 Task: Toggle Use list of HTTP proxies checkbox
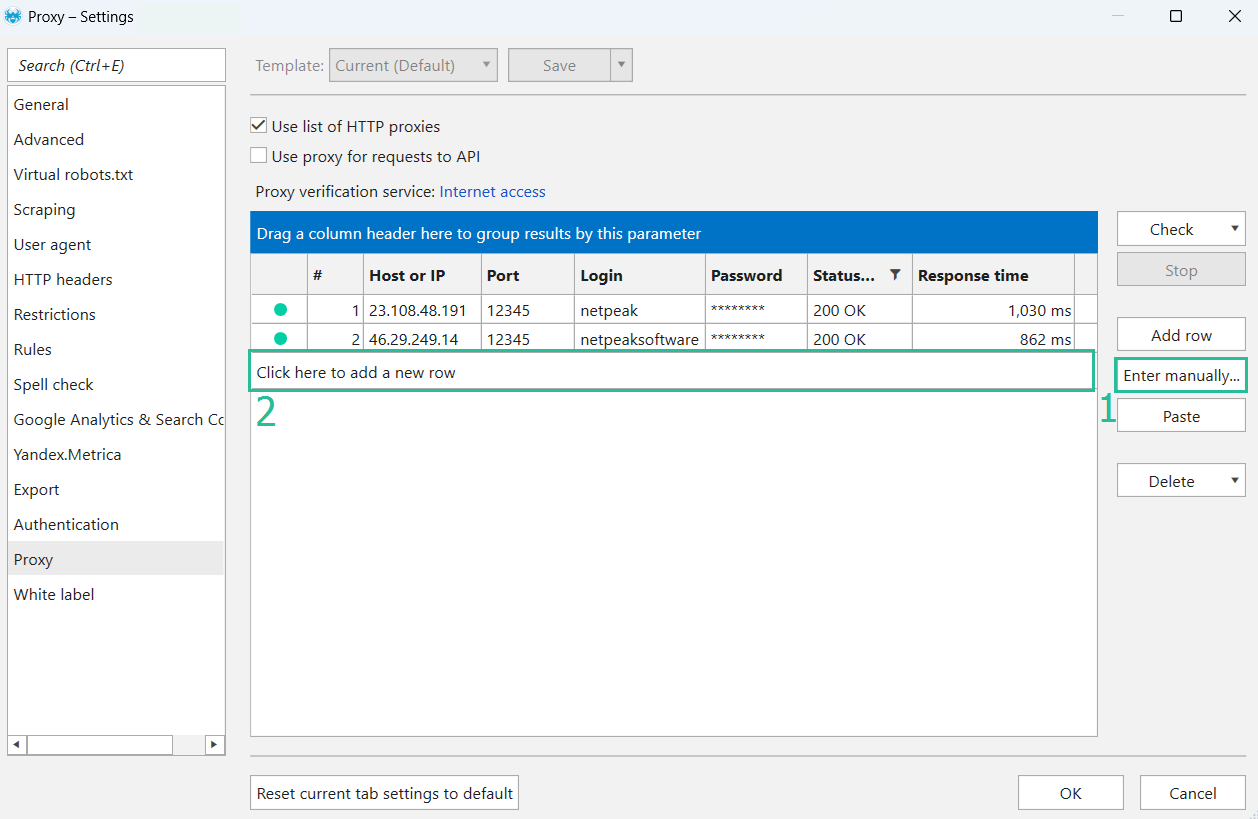pyautogui.click(x=259, y=126)
